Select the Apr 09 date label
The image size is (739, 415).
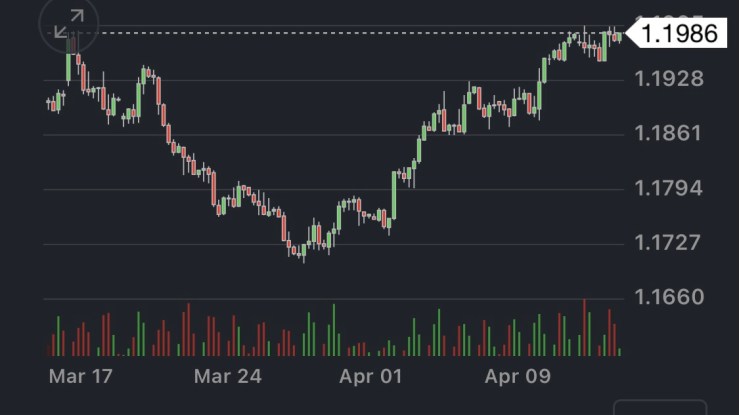pos(518,377)
